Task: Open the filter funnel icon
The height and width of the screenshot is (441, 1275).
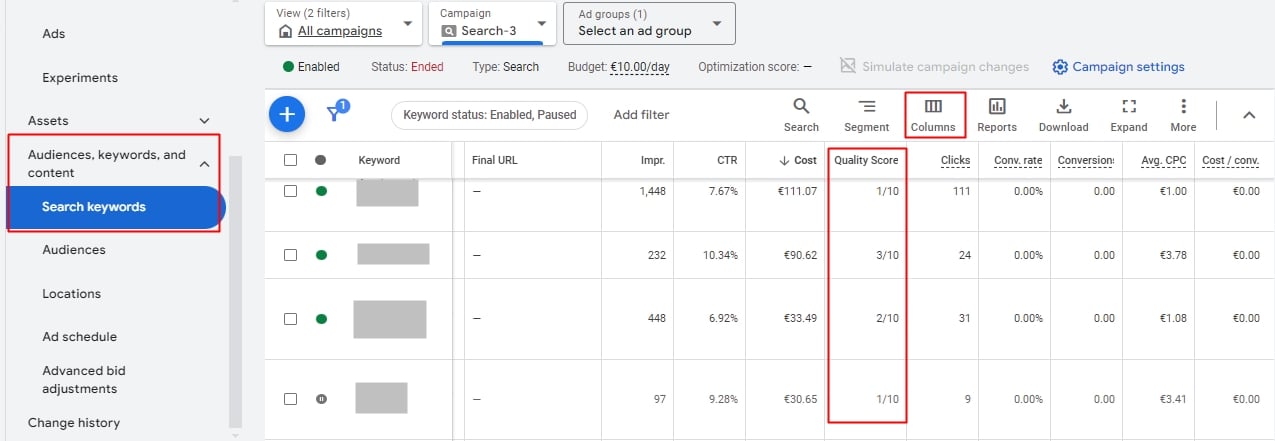Action: 337,114
